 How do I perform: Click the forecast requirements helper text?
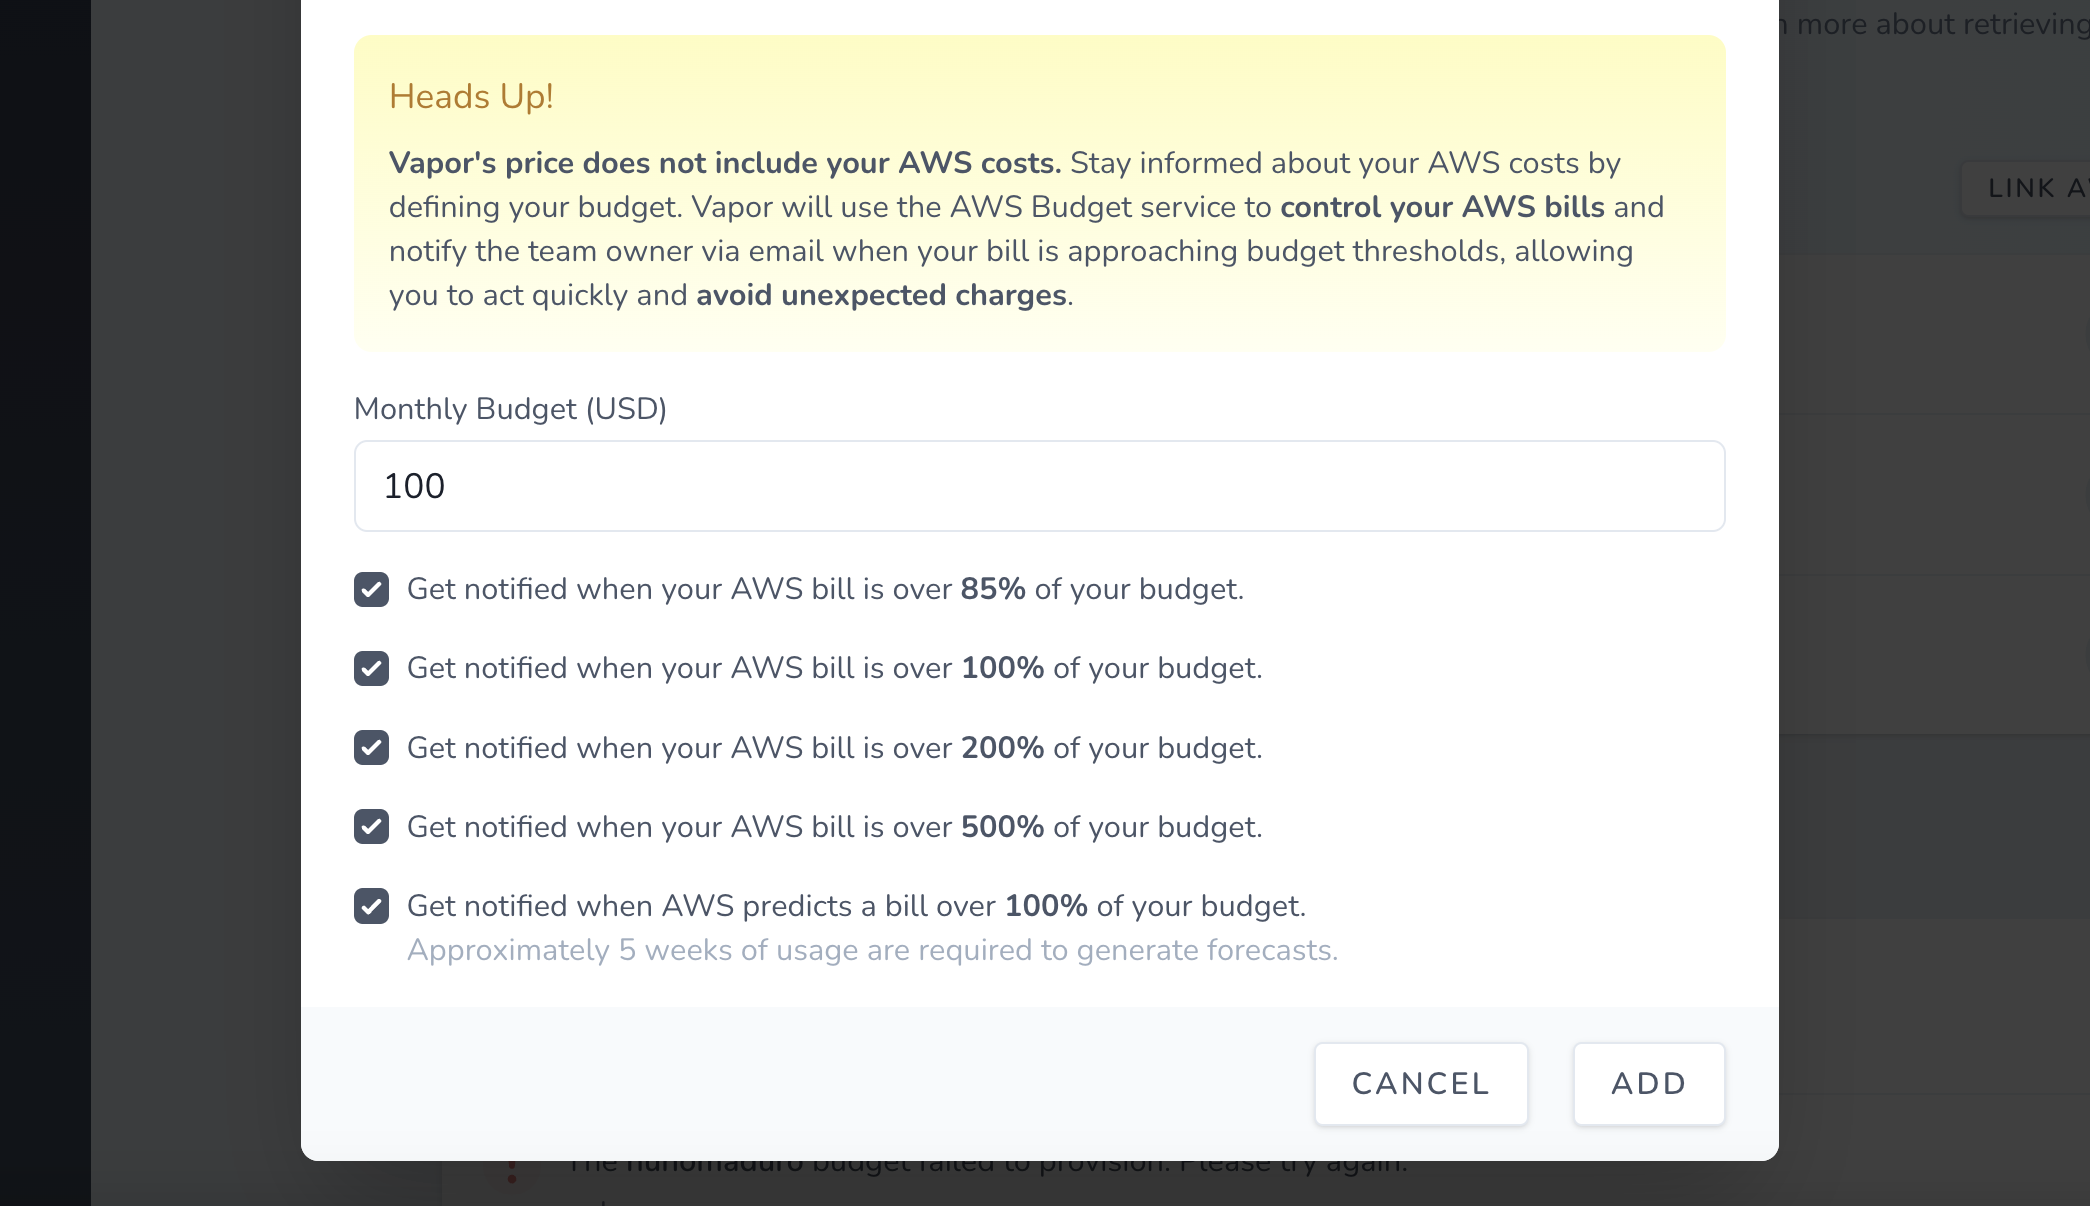(872, 950)
